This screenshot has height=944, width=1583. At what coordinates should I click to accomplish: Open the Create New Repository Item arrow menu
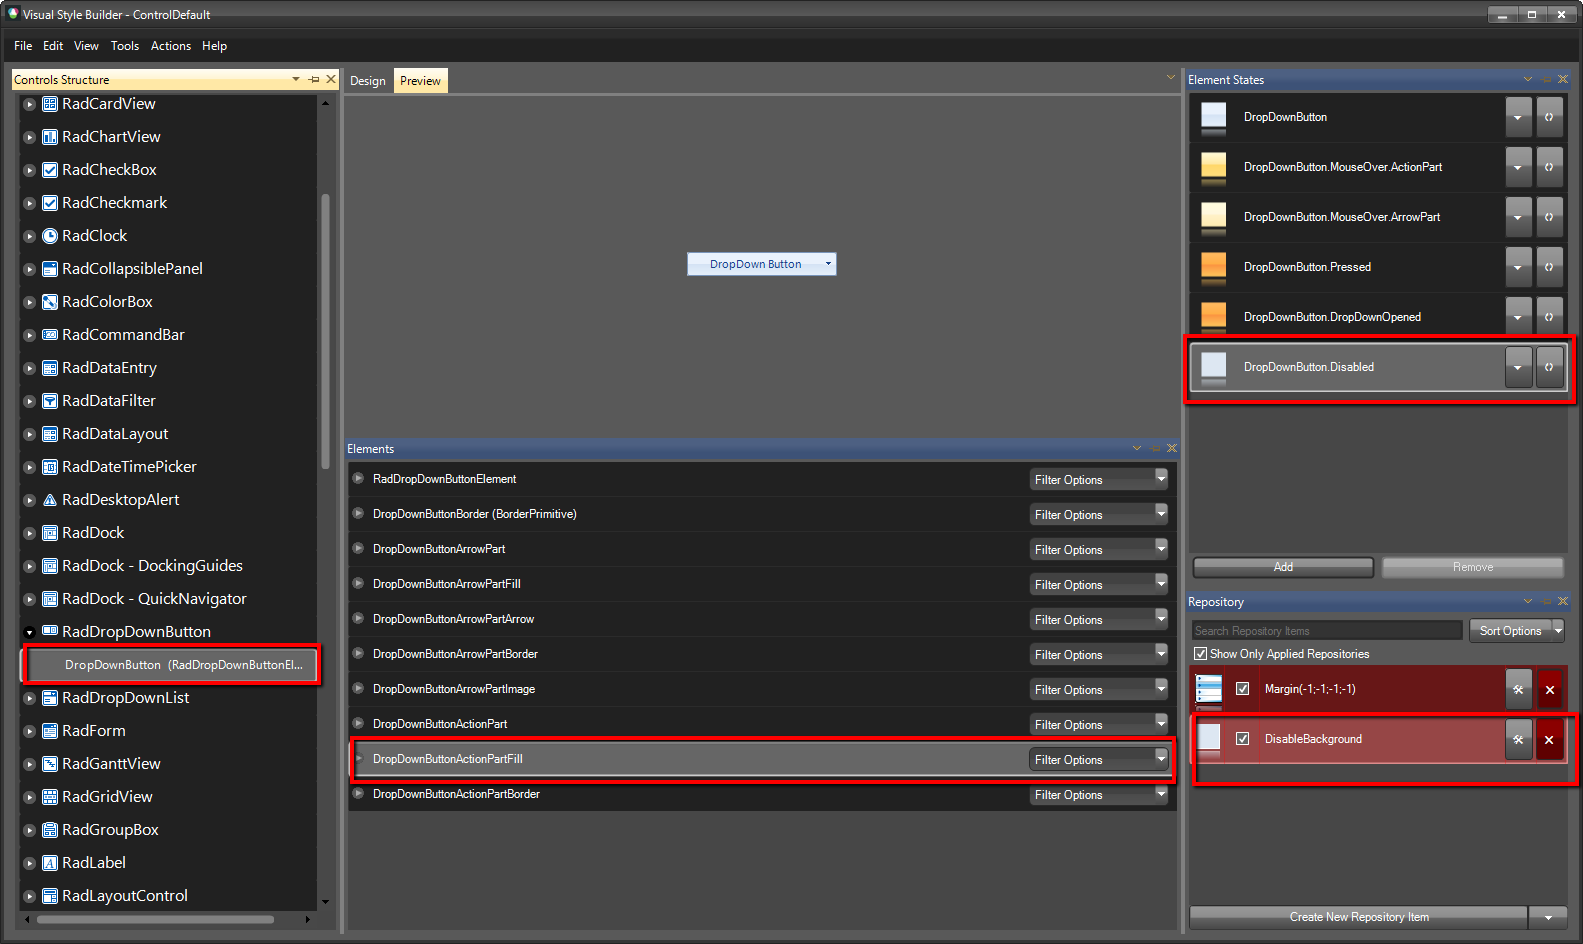click(x=1549, y=917)
